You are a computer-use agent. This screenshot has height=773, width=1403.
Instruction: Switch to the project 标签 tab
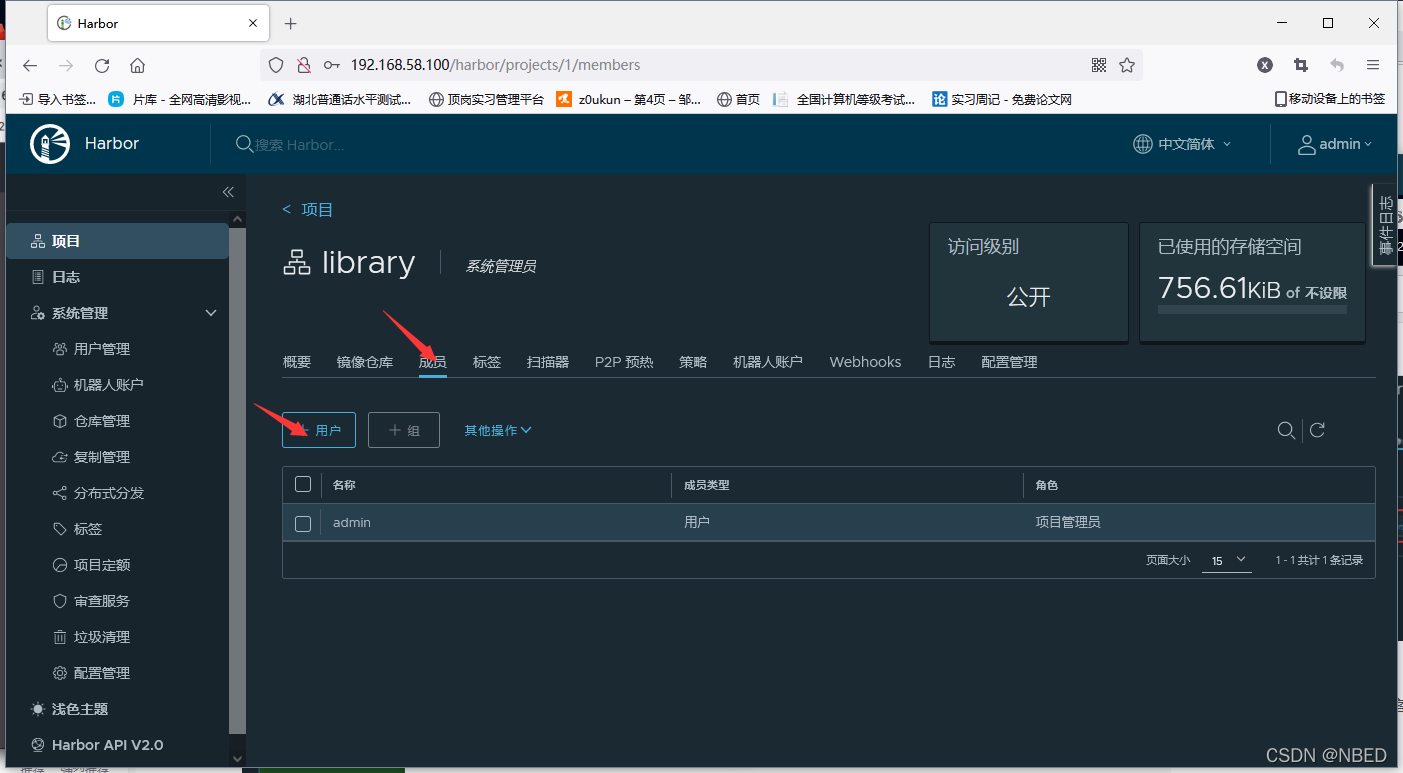coord(487,362)
